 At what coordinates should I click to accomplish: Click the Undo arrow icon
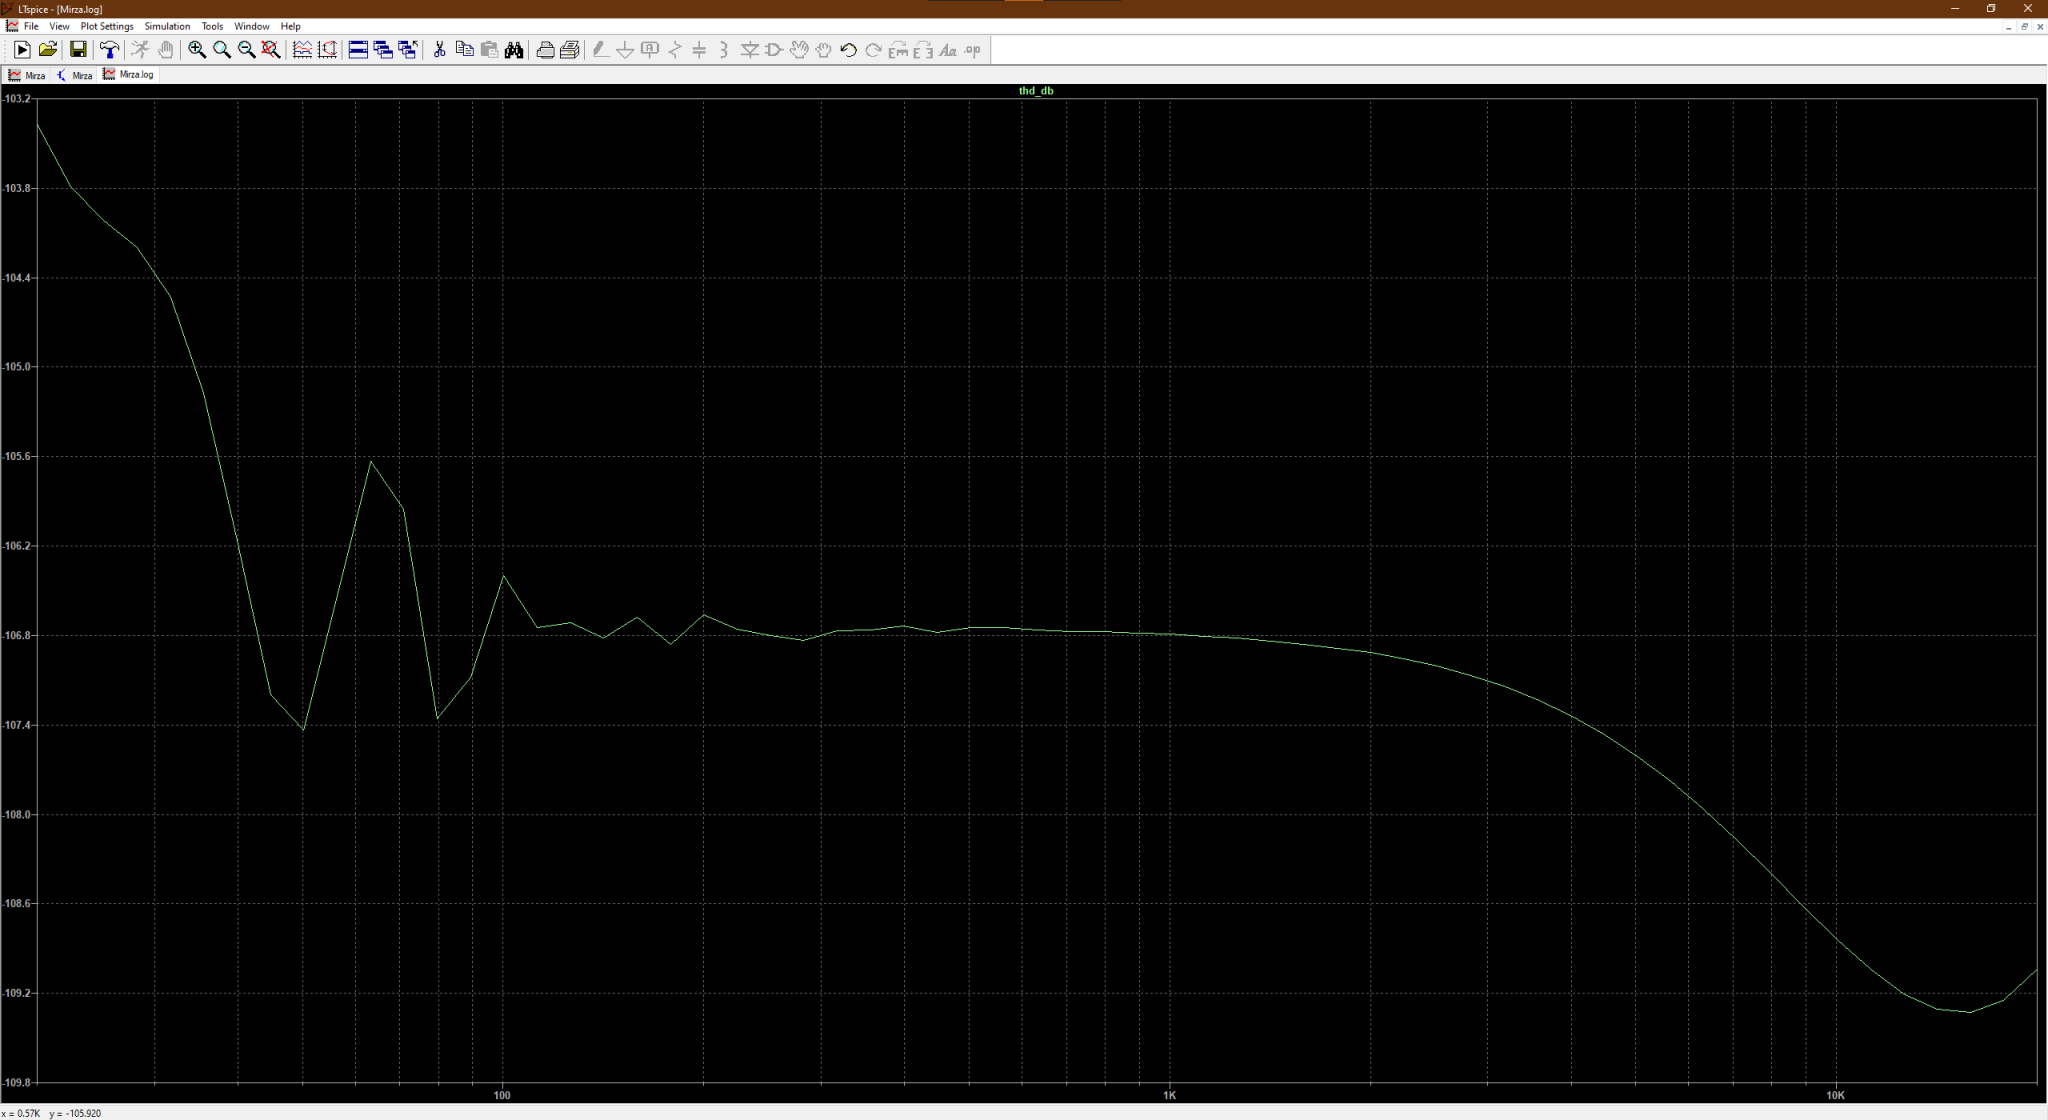848,50
